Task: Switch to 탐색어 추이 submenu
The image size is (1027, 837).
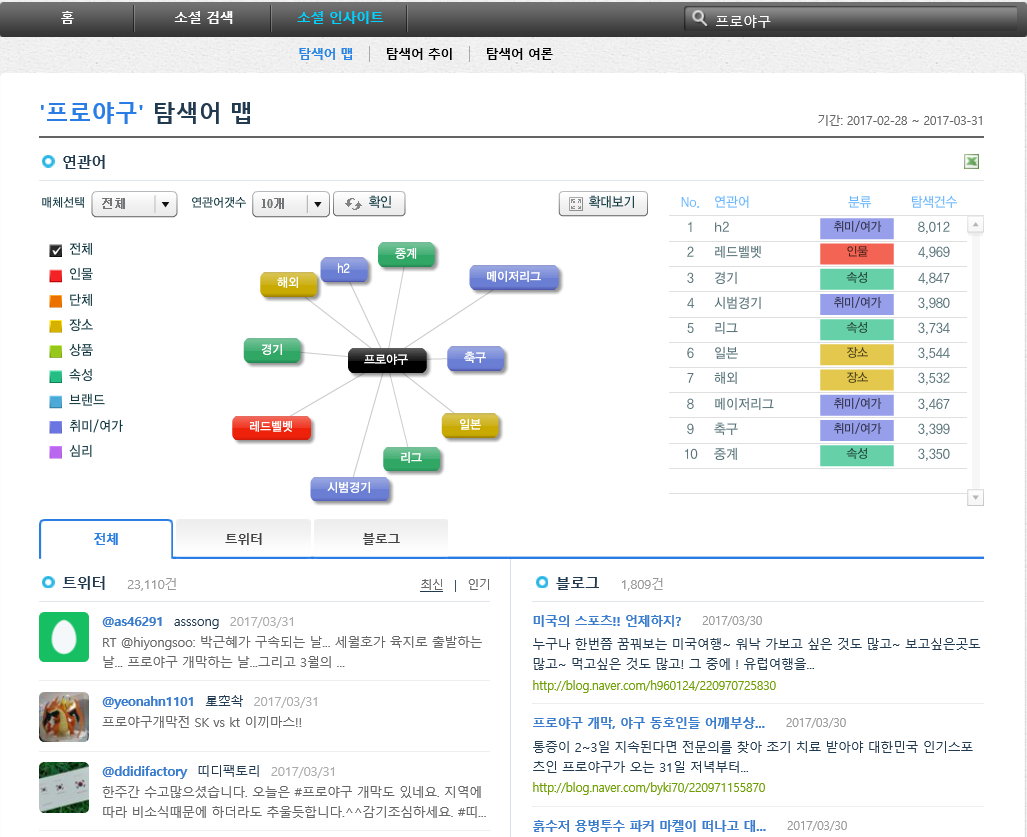Action: click(419, 54)
